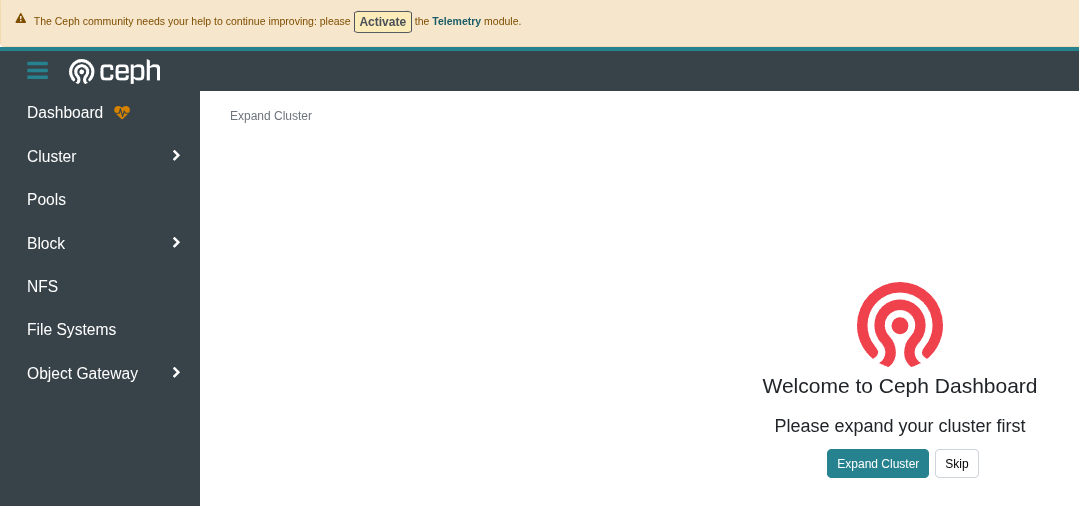Skip cluster expansion
Viewport: 1079px width, 506px height.
point(957,463)
